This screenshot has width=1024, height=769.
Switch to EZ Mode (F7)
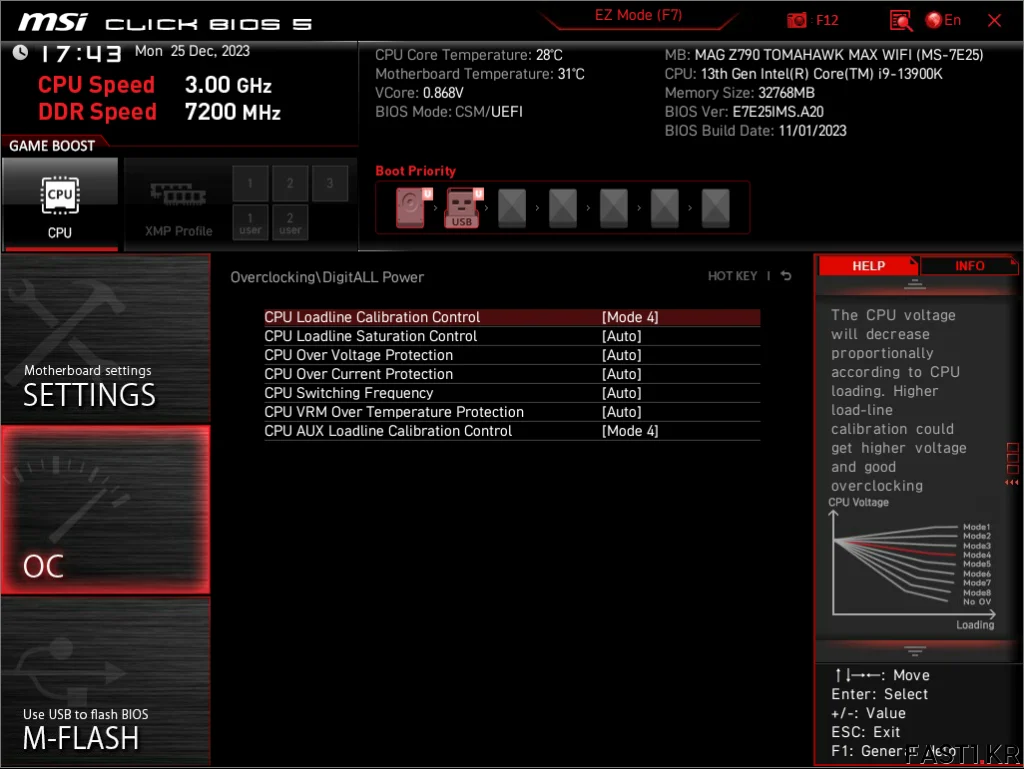pos(638,15)
